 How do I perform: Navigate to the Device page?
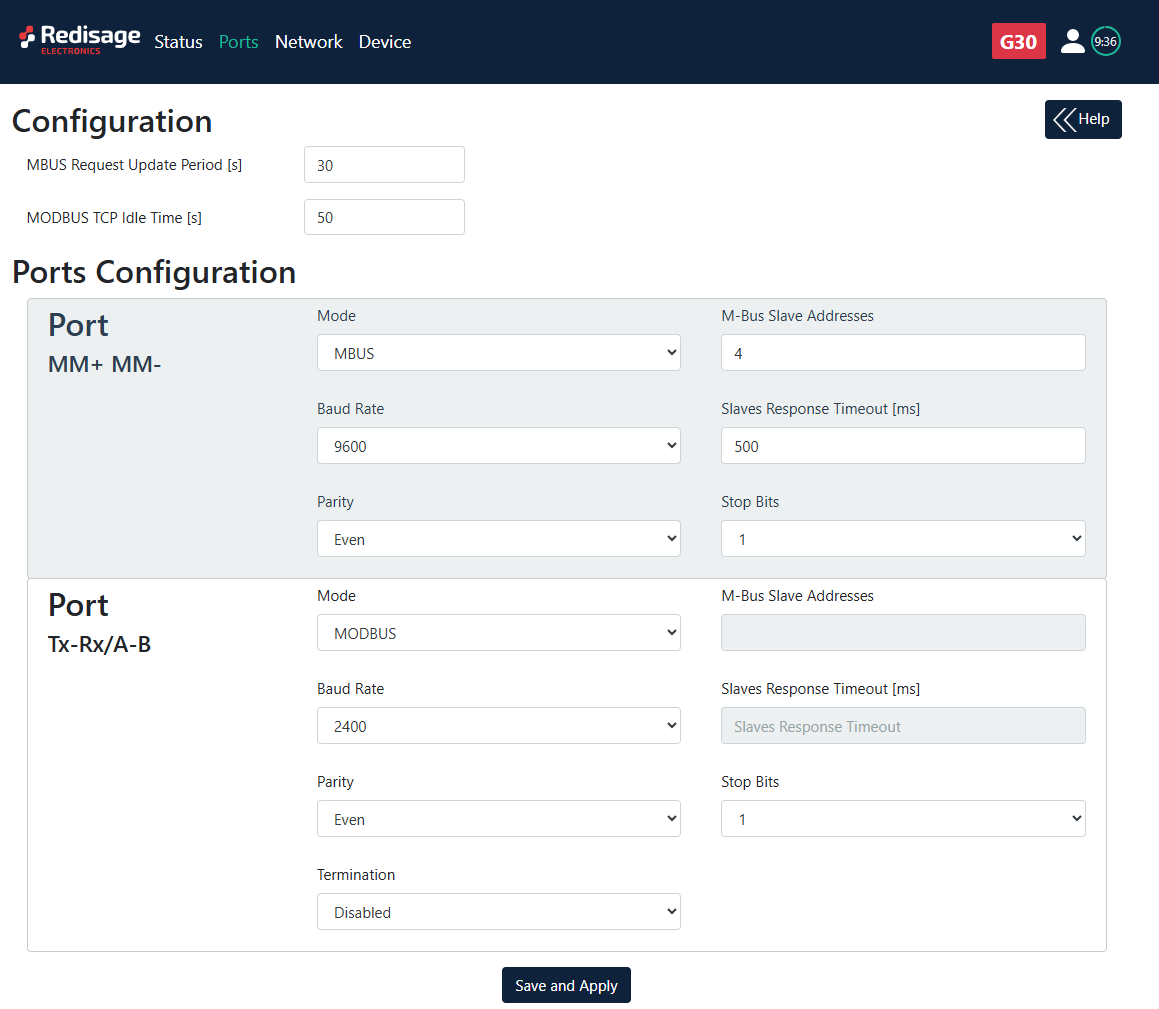coord(384,42)
